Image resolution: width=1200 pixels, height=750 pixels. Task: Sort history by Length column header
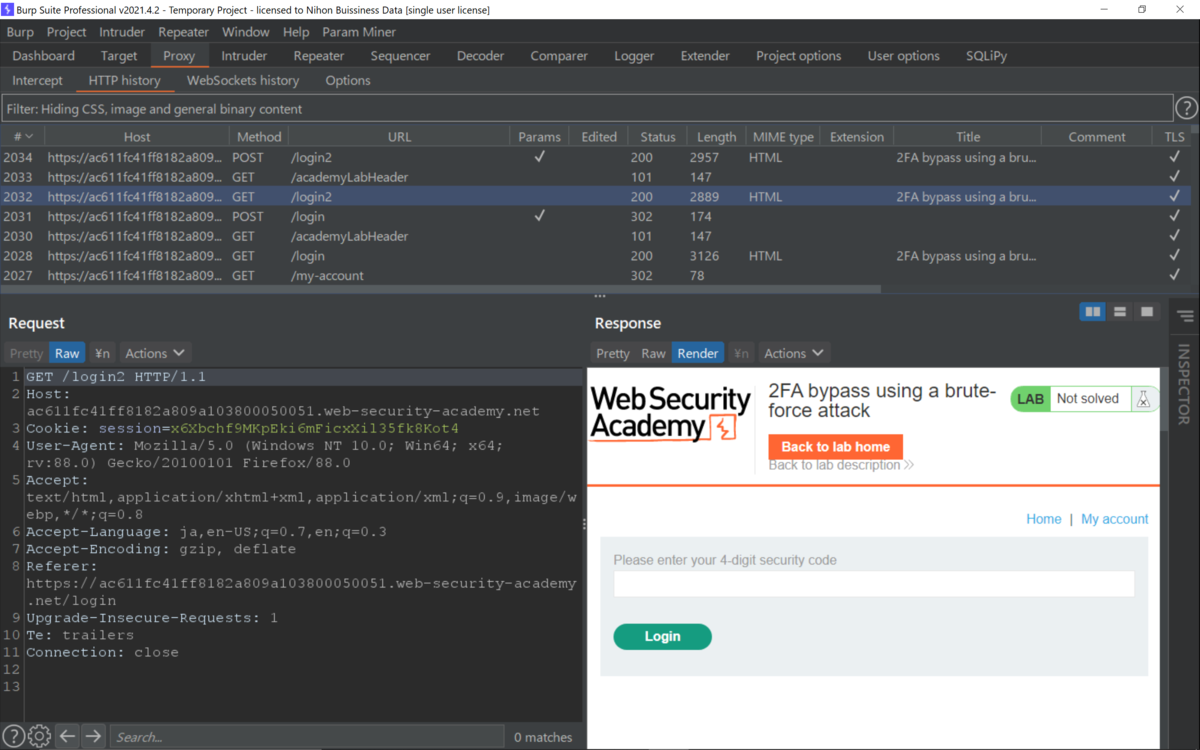point(716,137)
